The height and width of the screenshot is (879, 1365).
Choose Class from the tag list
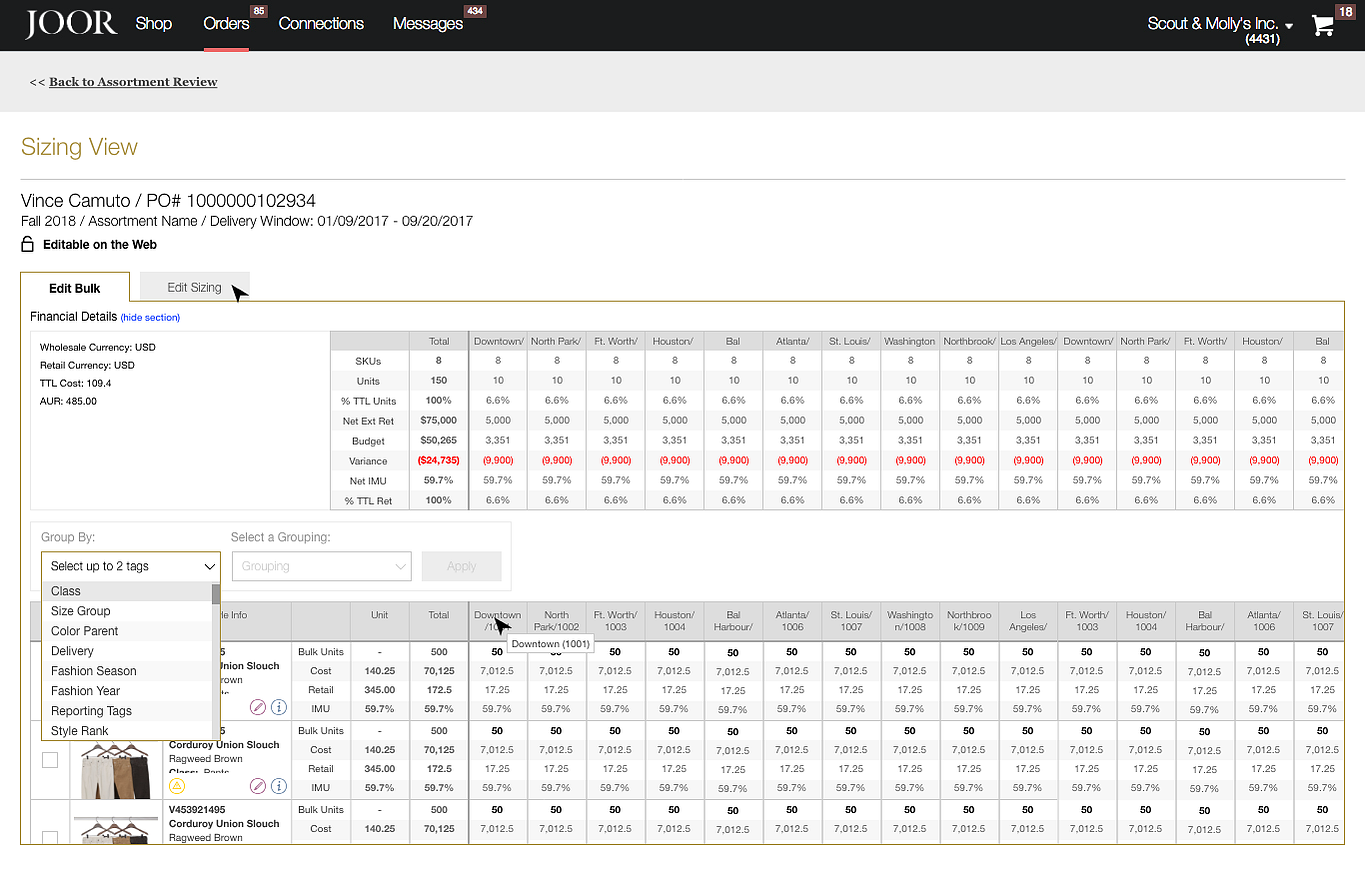127,591
